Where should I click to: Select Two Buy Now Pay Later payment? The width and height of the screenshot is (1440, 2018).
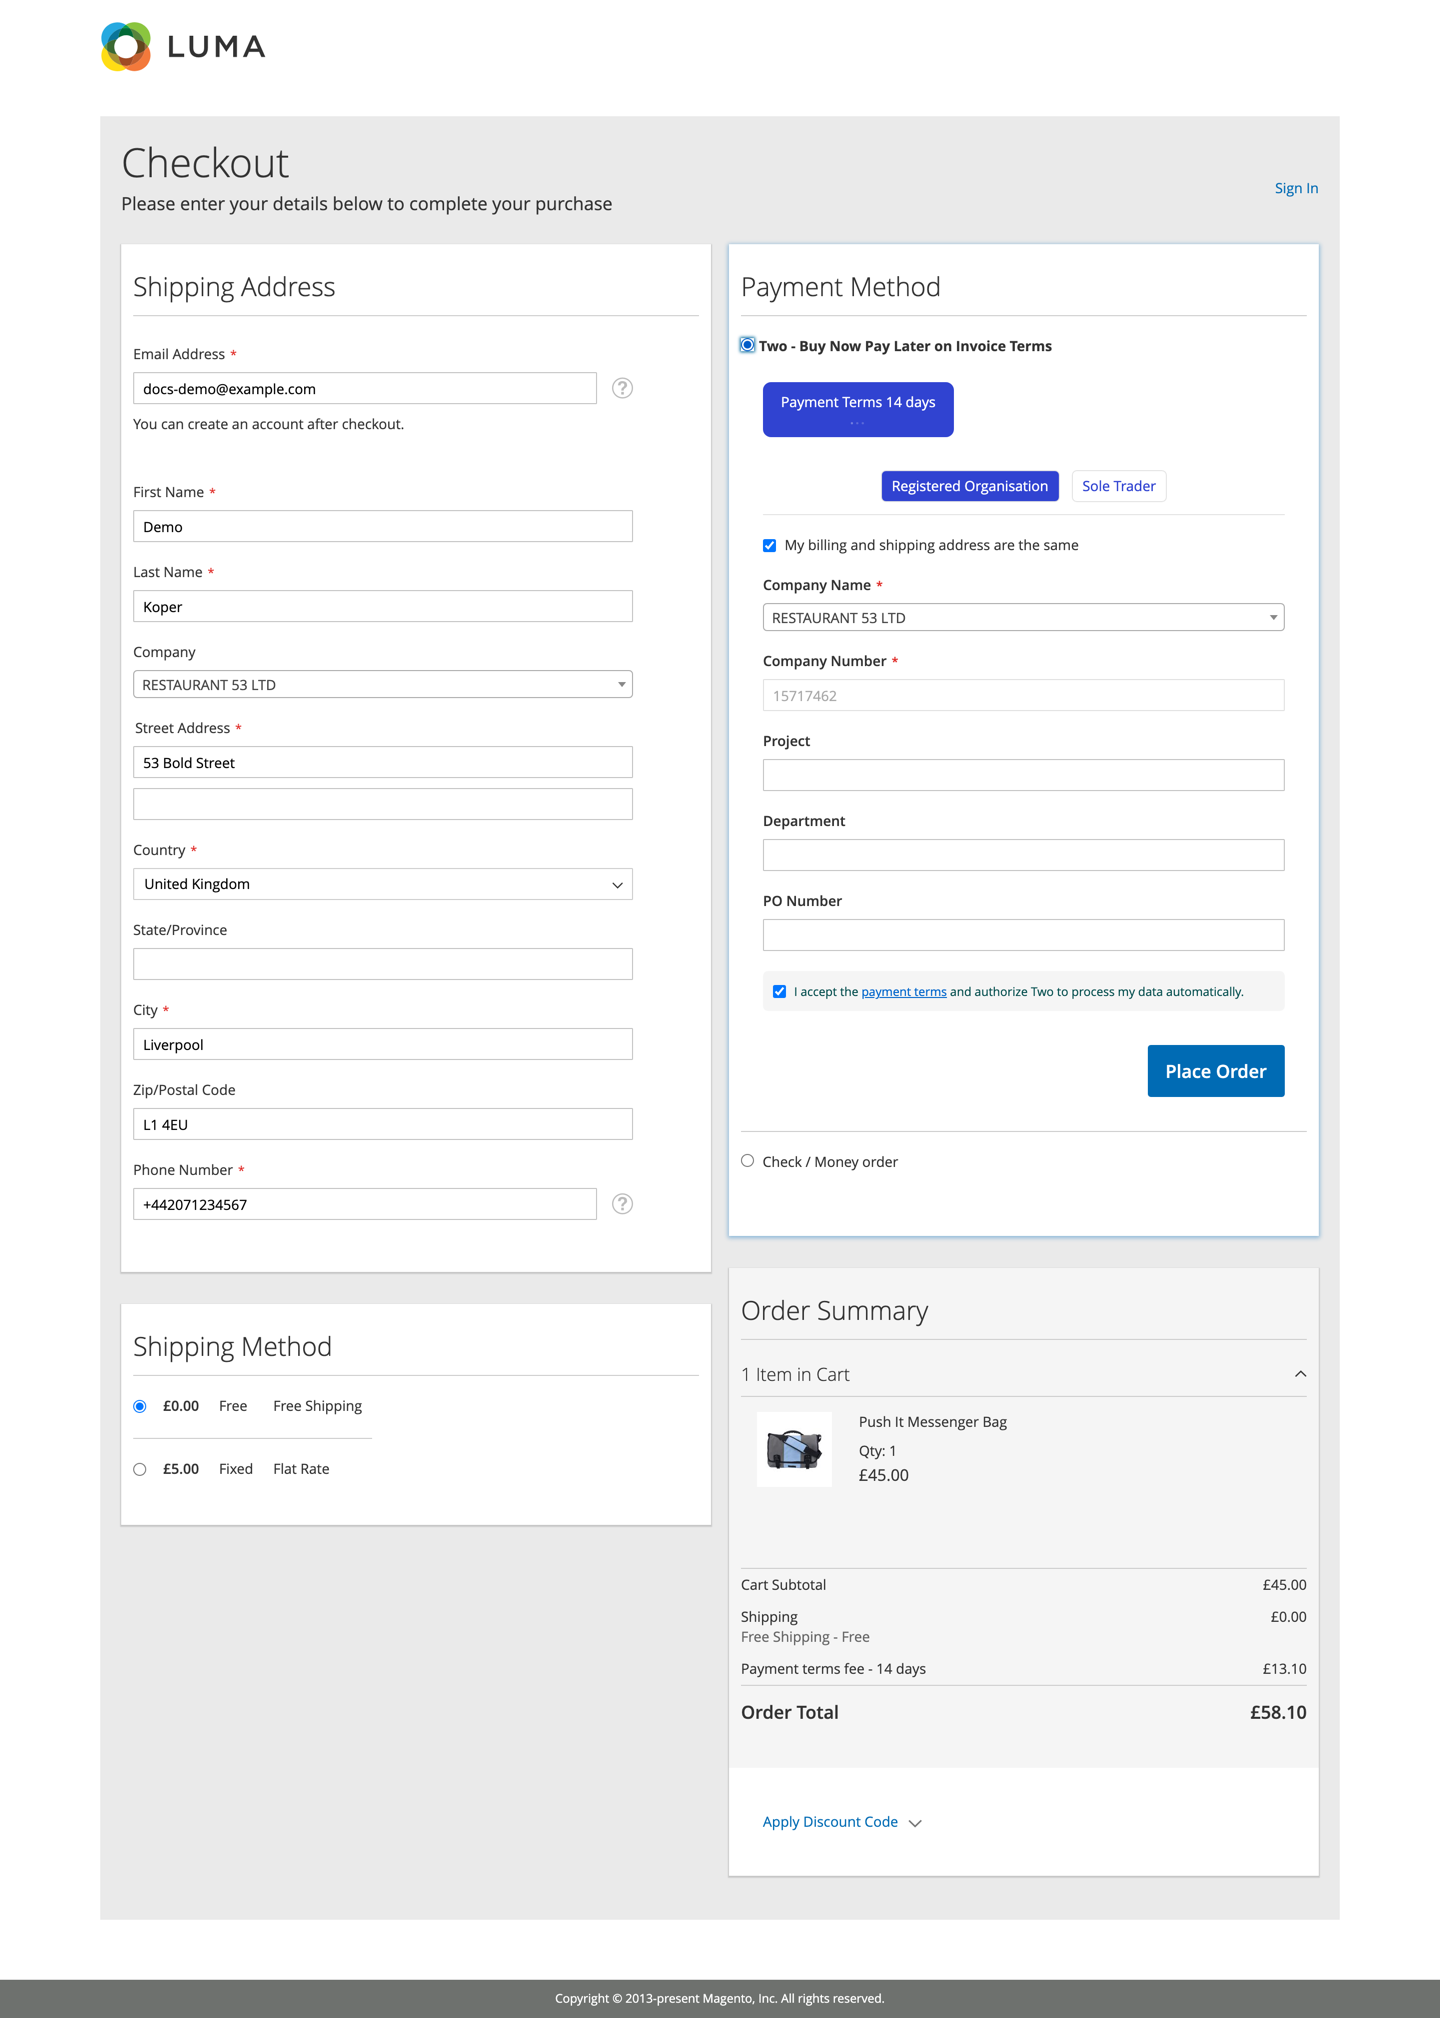point(747,345)
